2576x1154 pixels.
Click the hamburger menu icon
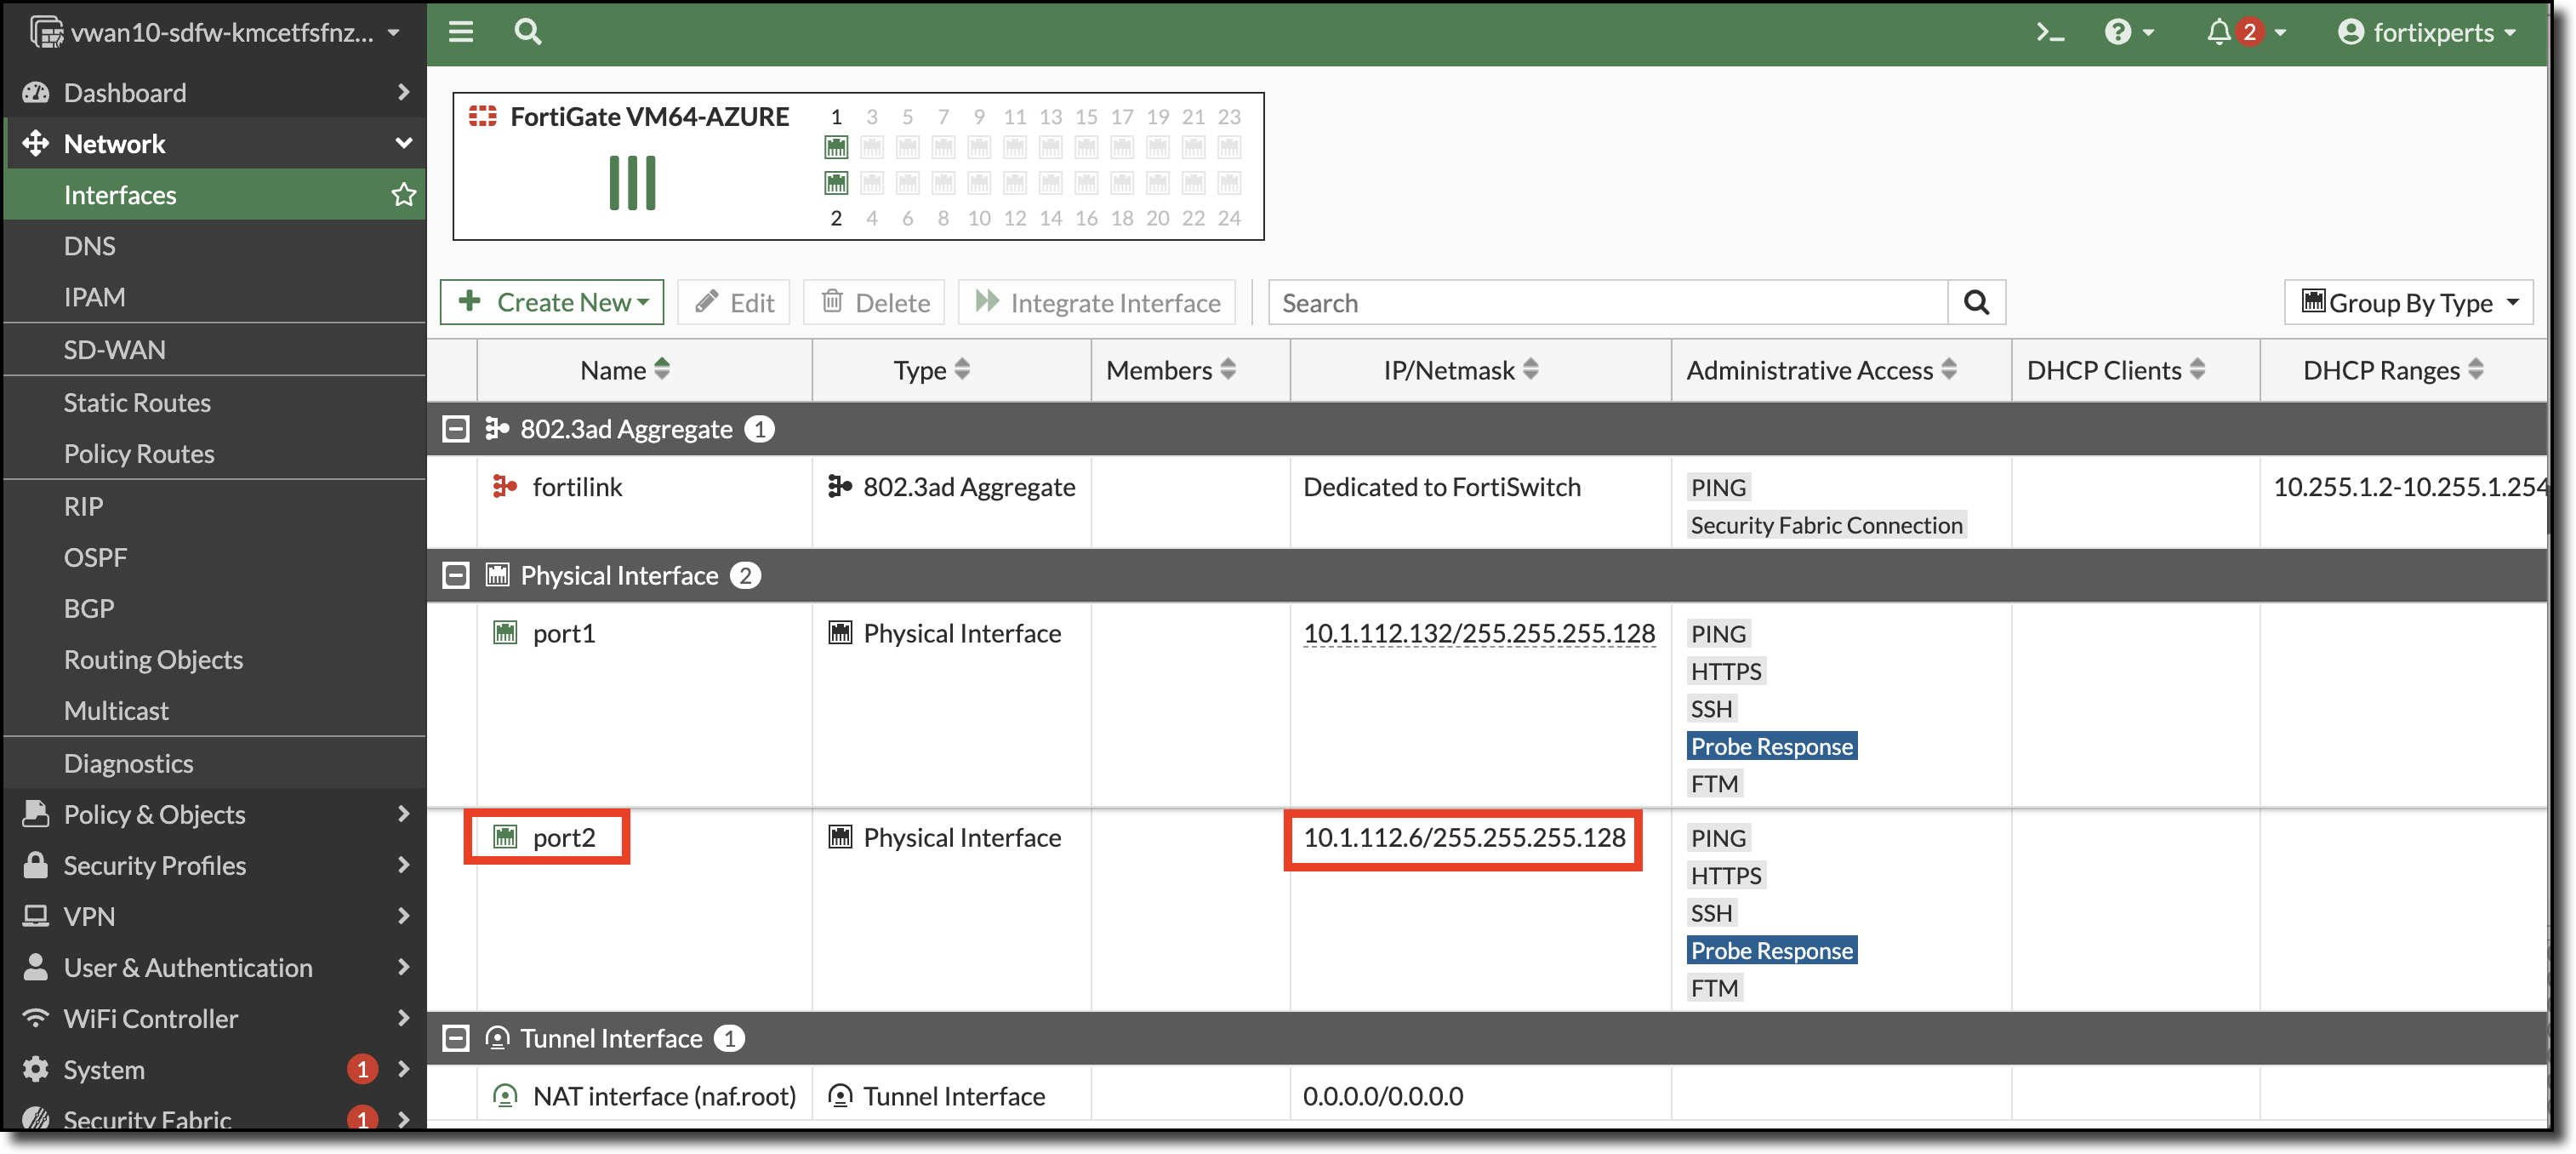pos(461,32)
